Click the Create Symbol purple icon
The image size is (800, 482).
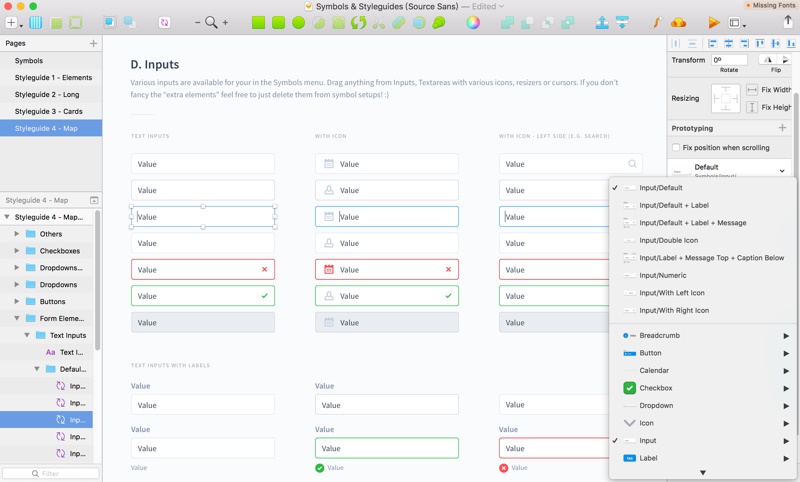[x=164, y=22]
